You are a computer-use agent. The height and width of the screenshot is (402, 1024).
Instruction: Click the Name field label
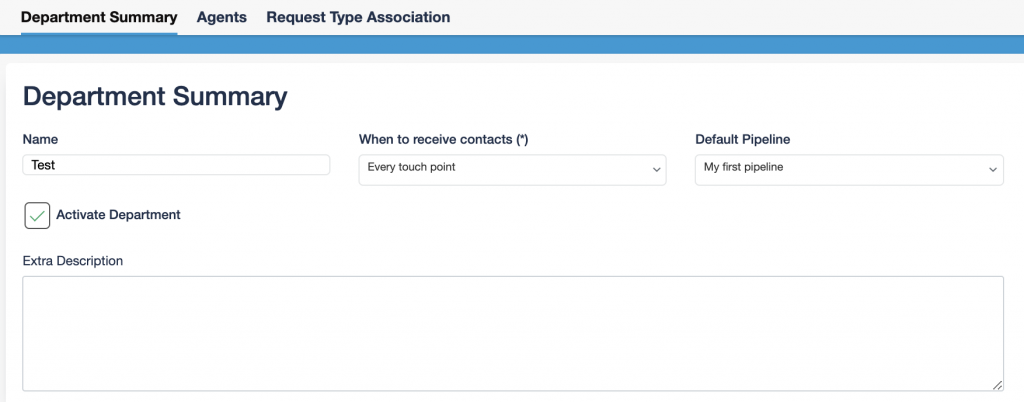pyautogui.click(x=40, y=139)
